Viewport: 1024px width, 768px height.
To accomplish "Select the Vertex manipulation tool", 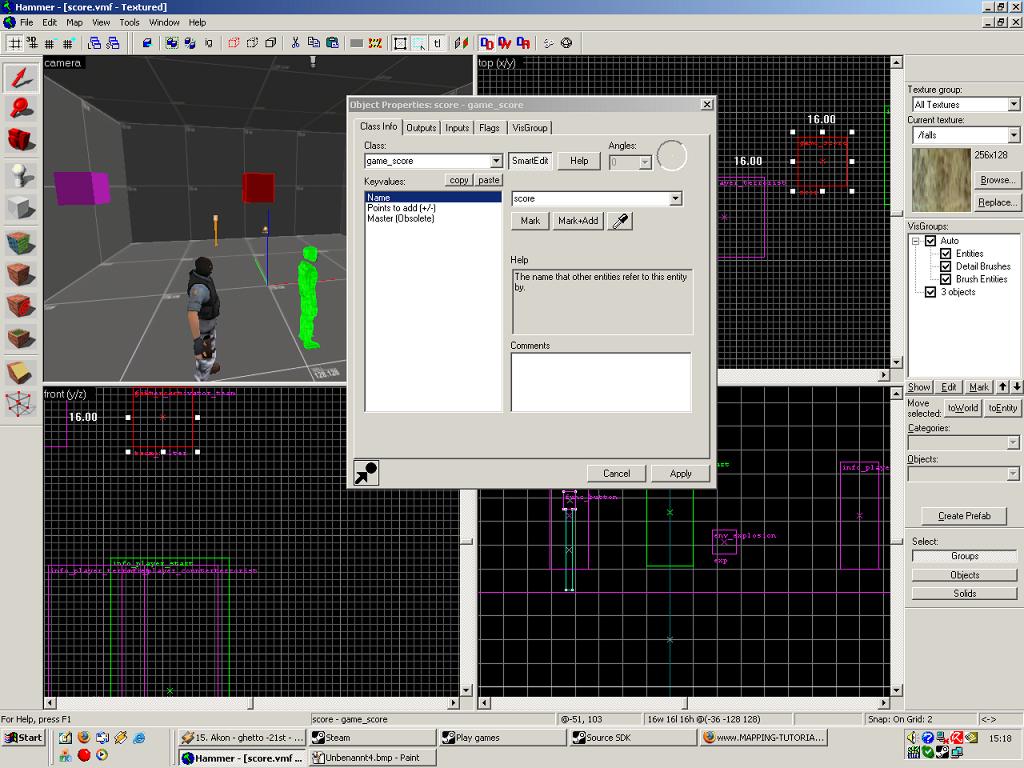I will coord(22,404).
